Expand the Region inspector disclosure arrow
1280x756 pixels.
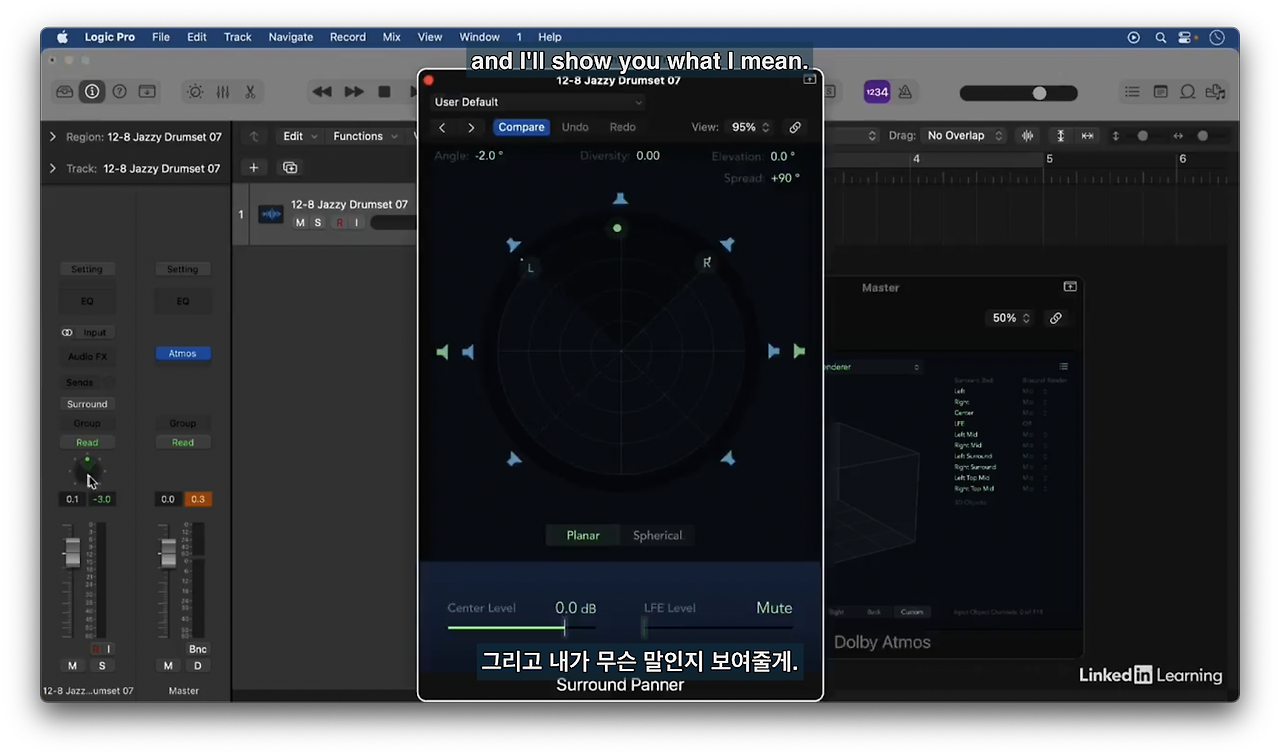(x=52, y=137)
